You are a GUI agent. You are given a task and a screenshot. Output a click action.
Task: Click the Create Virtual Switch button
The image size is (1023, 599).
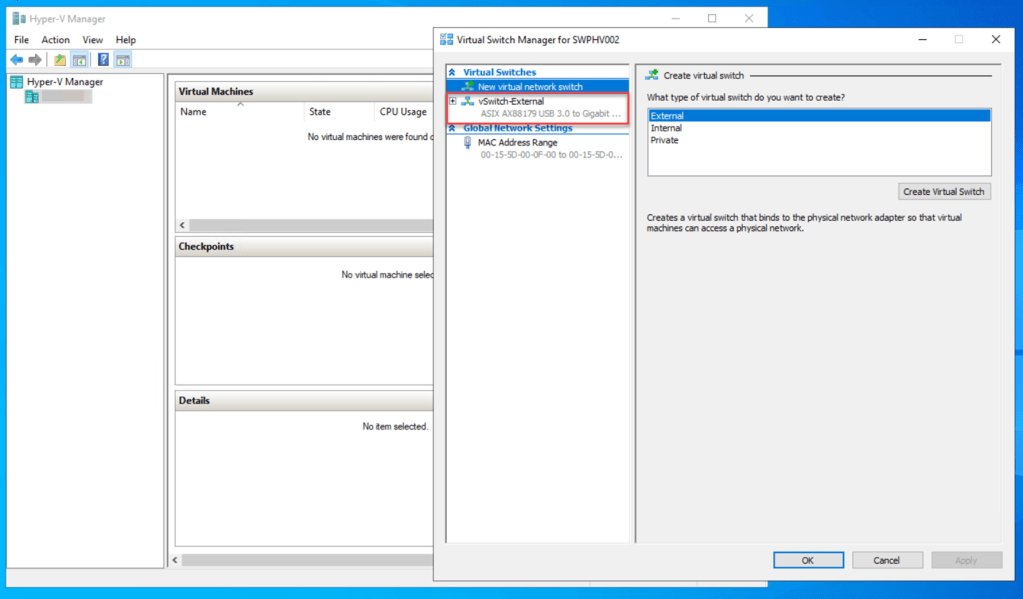coord(943,191)
